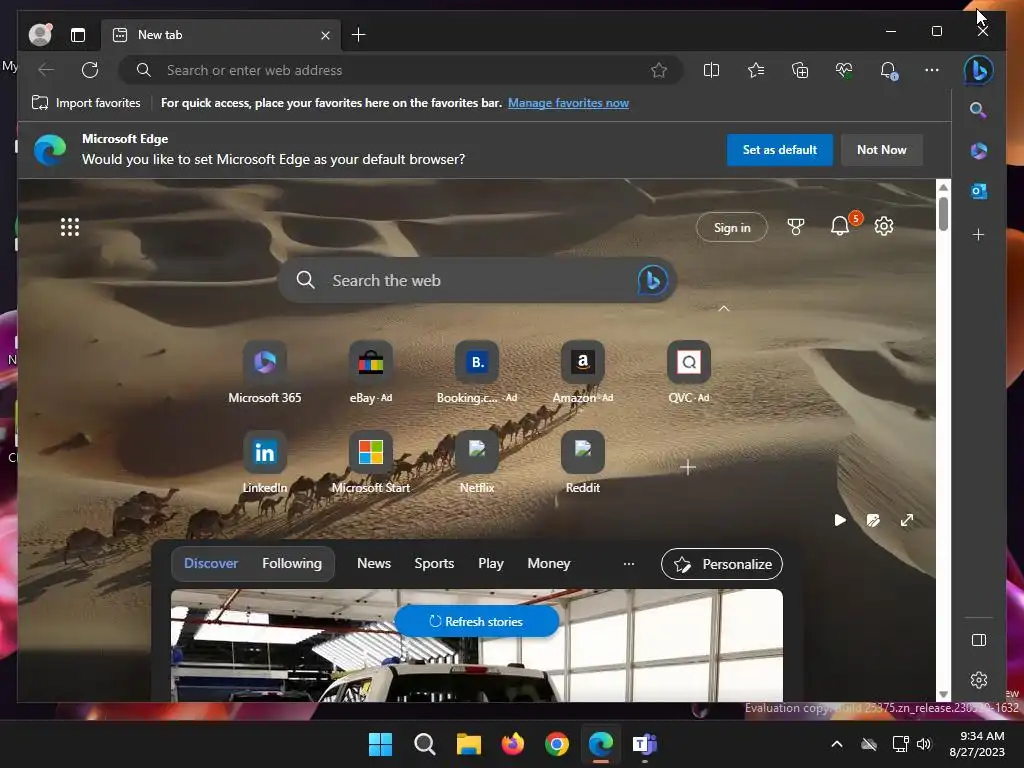Open sidebar settings gear icon
The height and width of the screenshot is (768, 1024).
coord(978,680)
